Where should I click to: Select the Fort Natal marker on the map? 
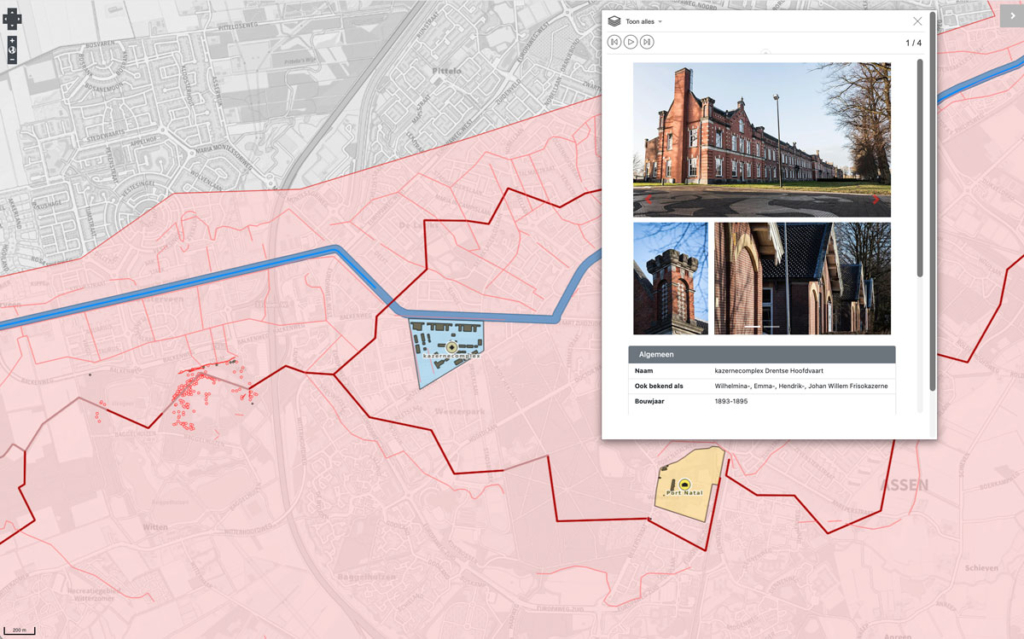(685, 483)
